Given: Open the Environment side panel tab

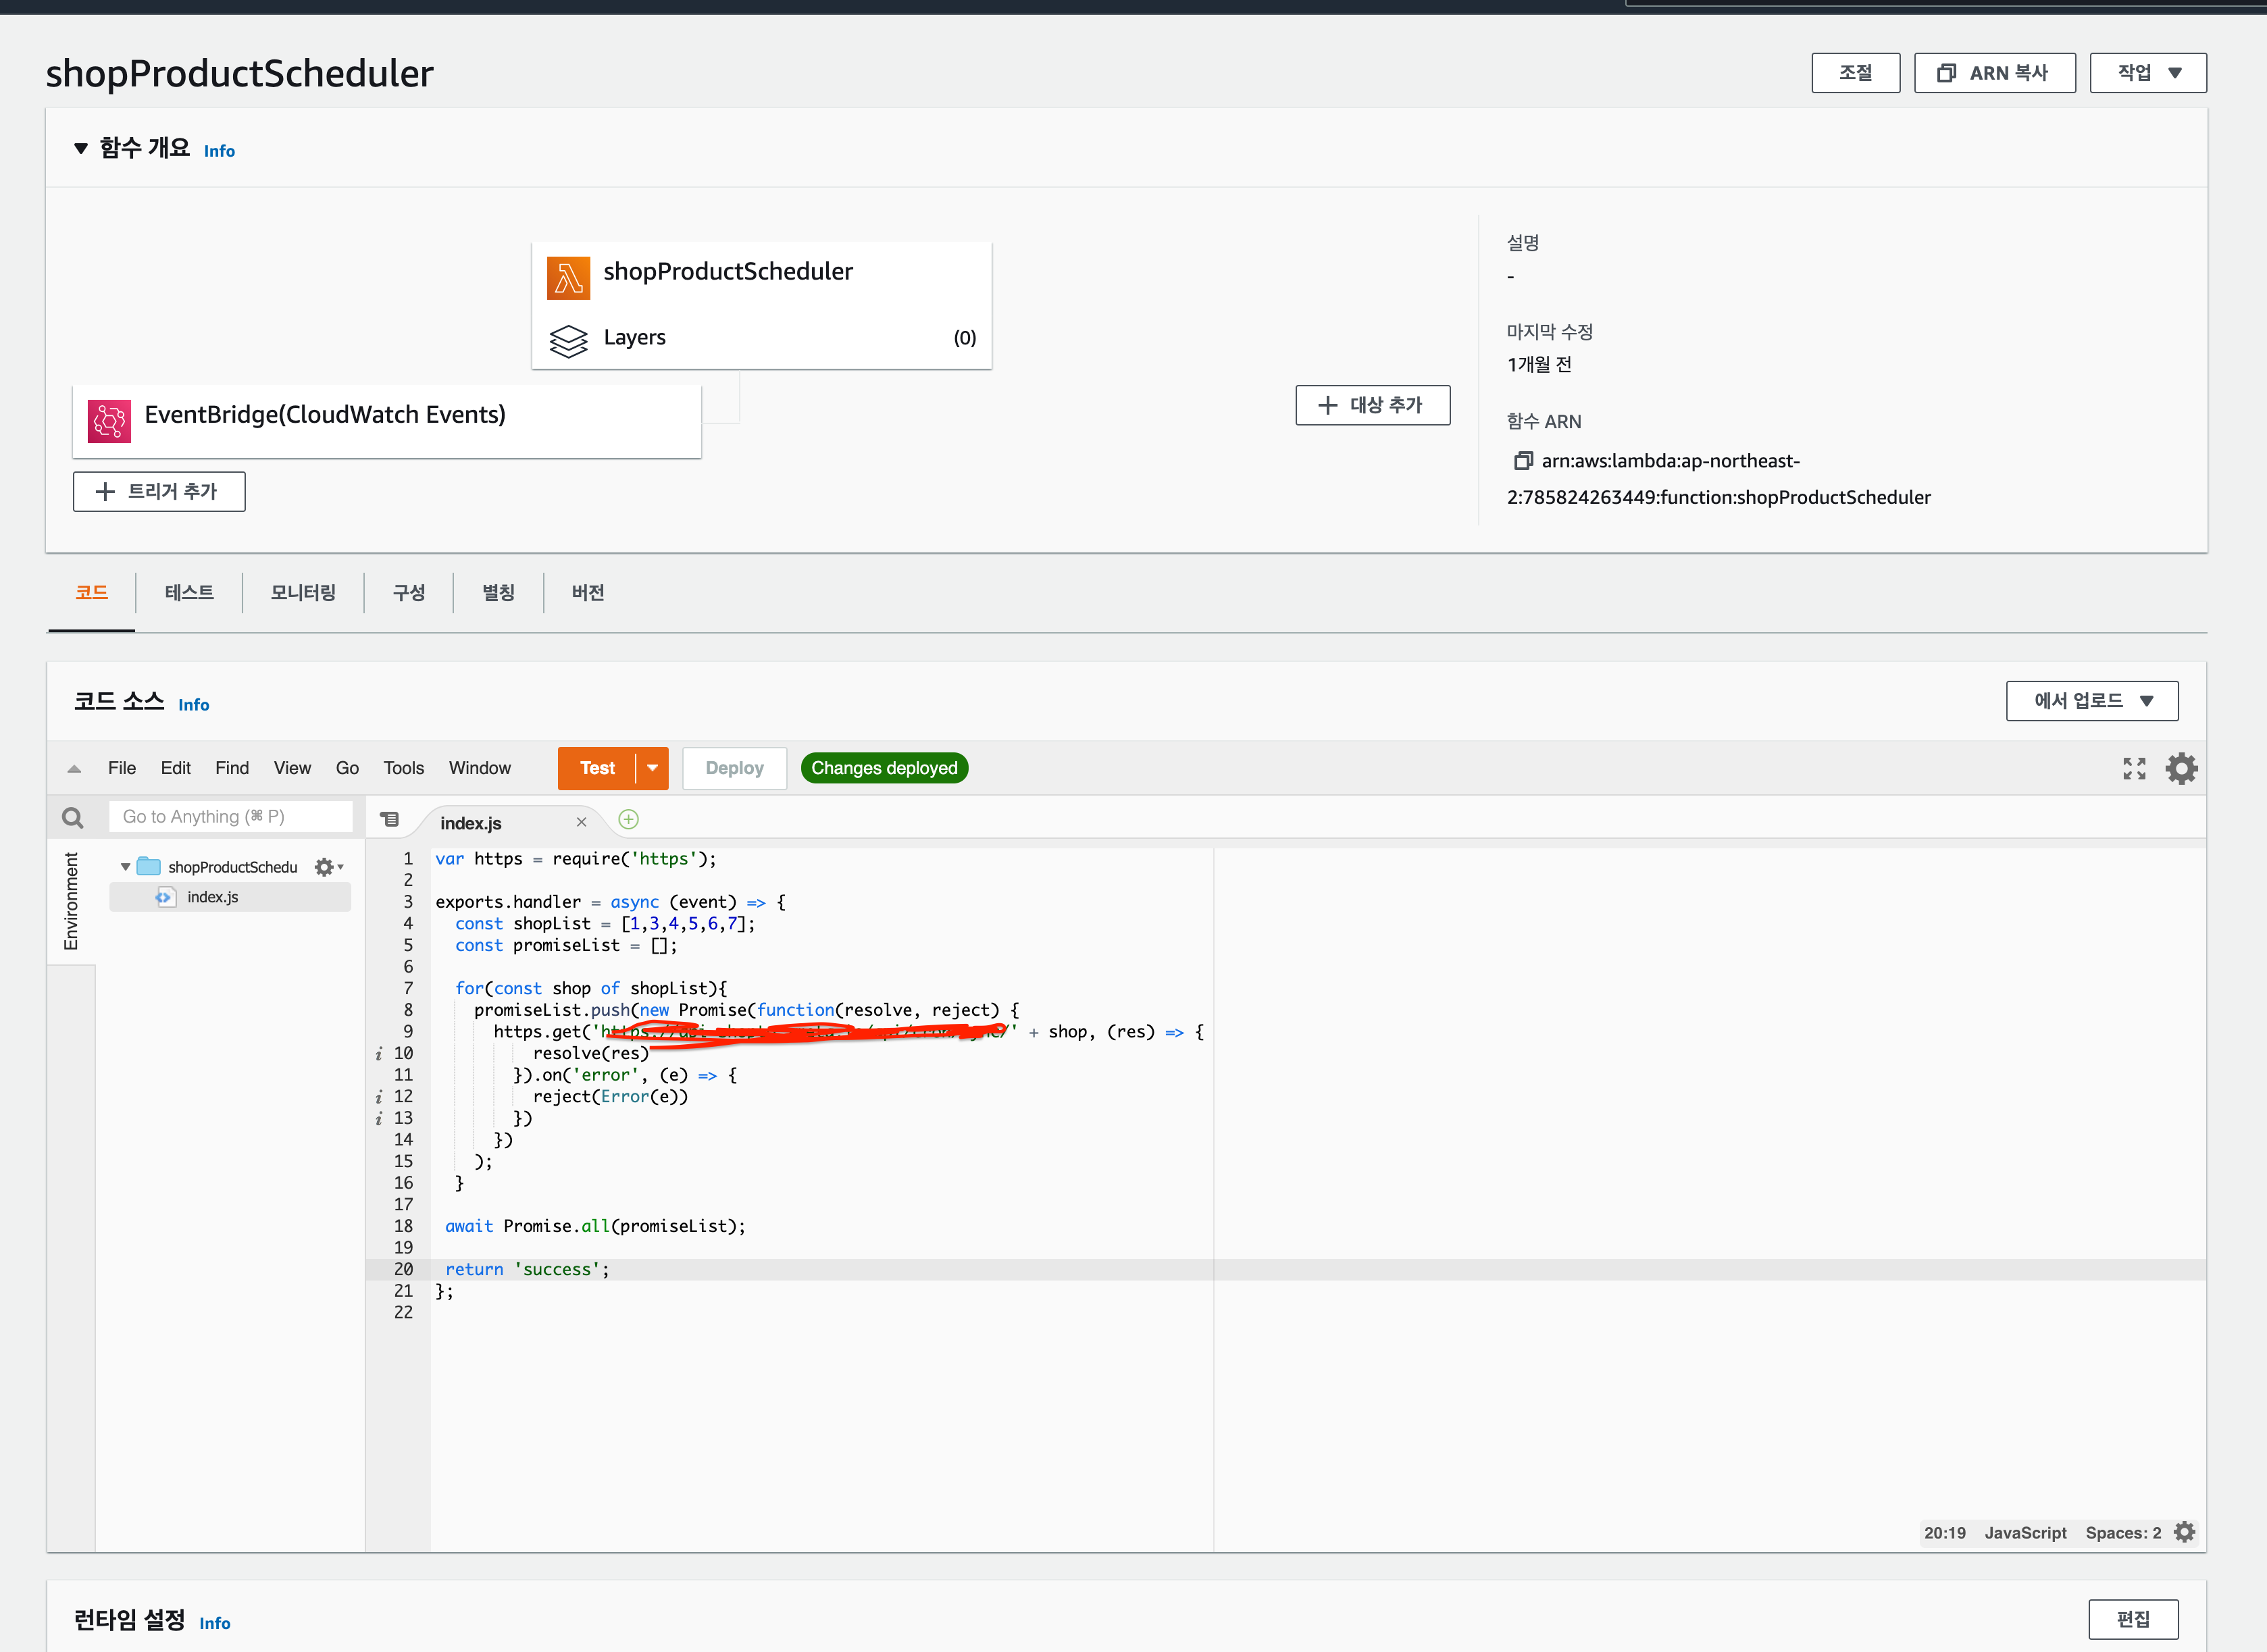Looking at the screenshot, I should 71,901.
